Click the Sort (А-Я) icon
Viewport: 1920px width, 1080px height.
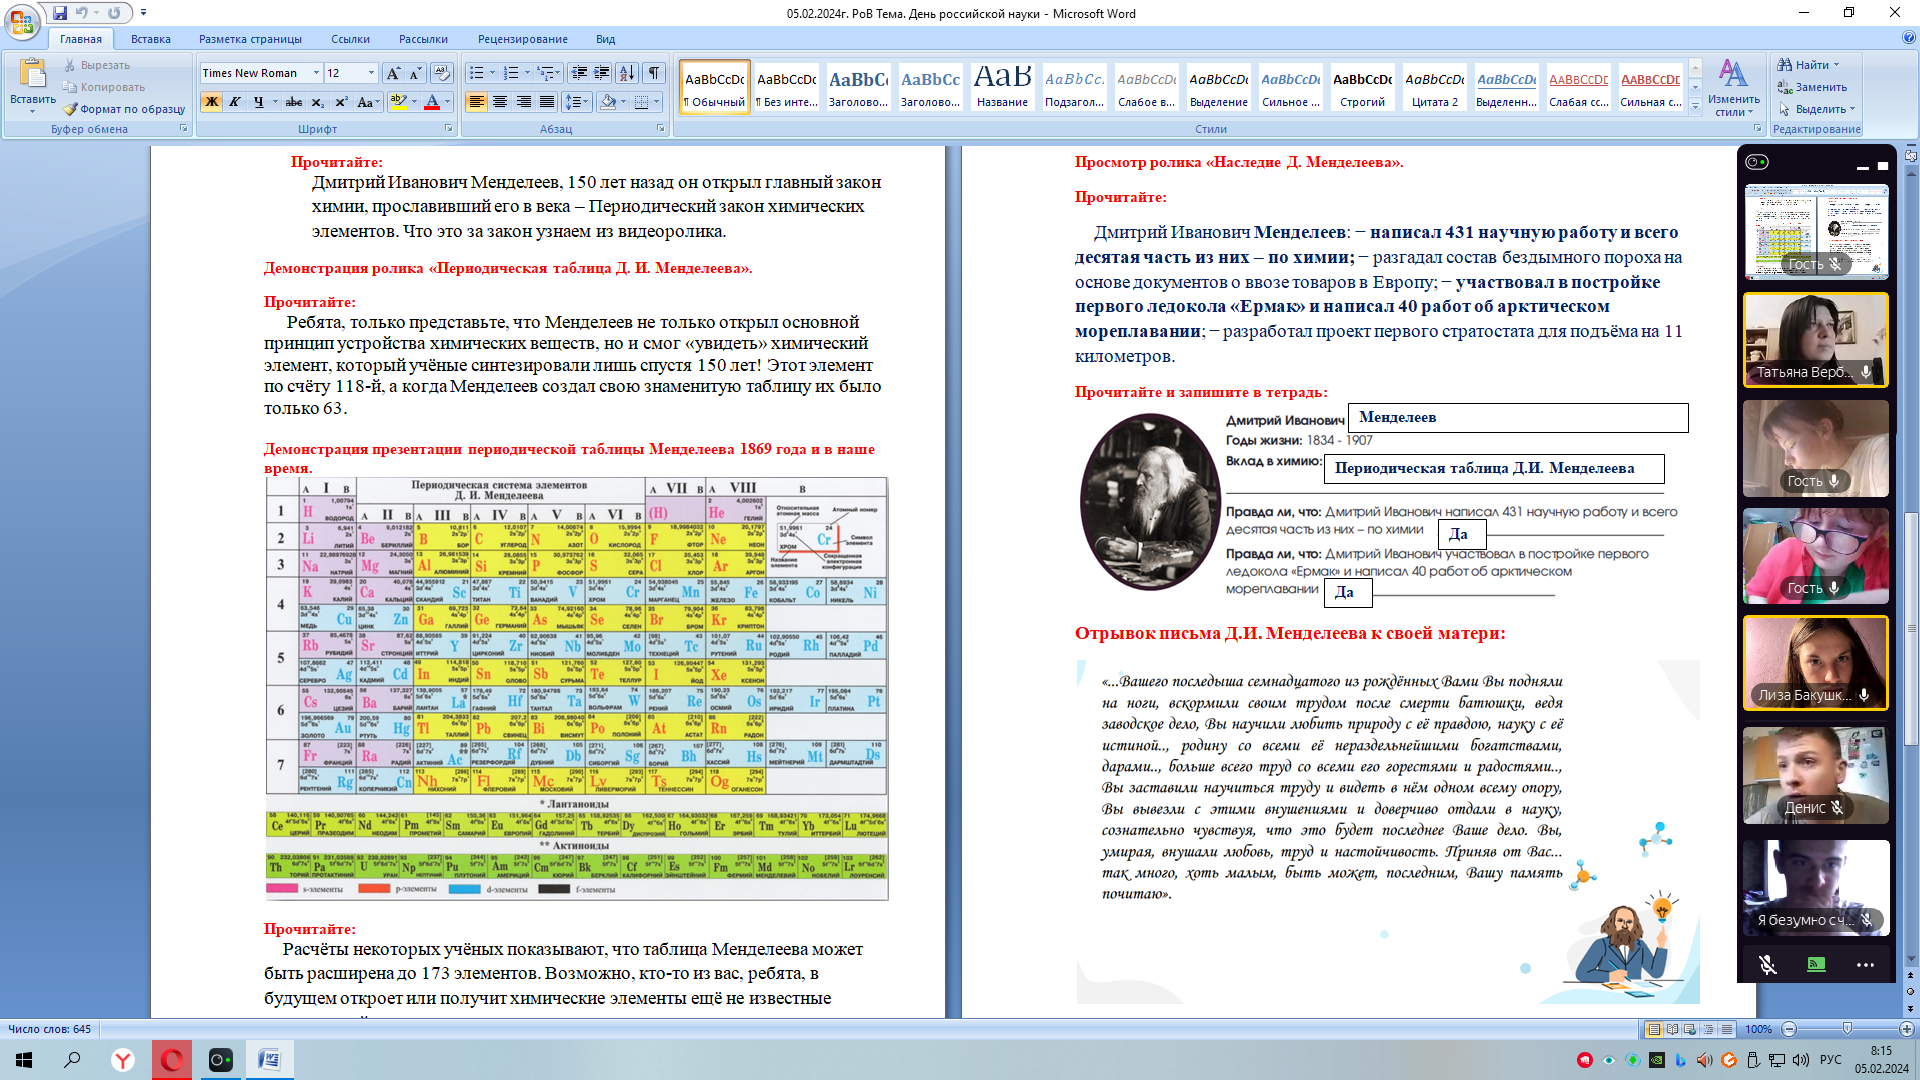click(x=627, y=73)
